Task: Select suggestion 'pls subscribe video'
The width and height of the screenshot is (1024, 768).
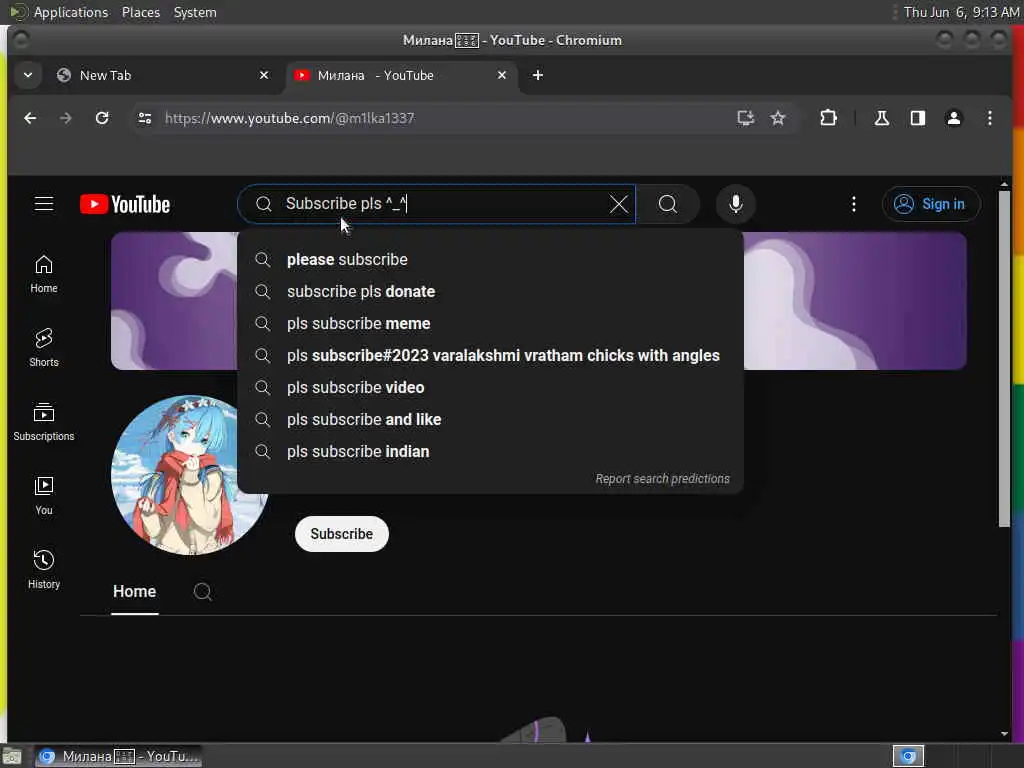Action: 490,387
